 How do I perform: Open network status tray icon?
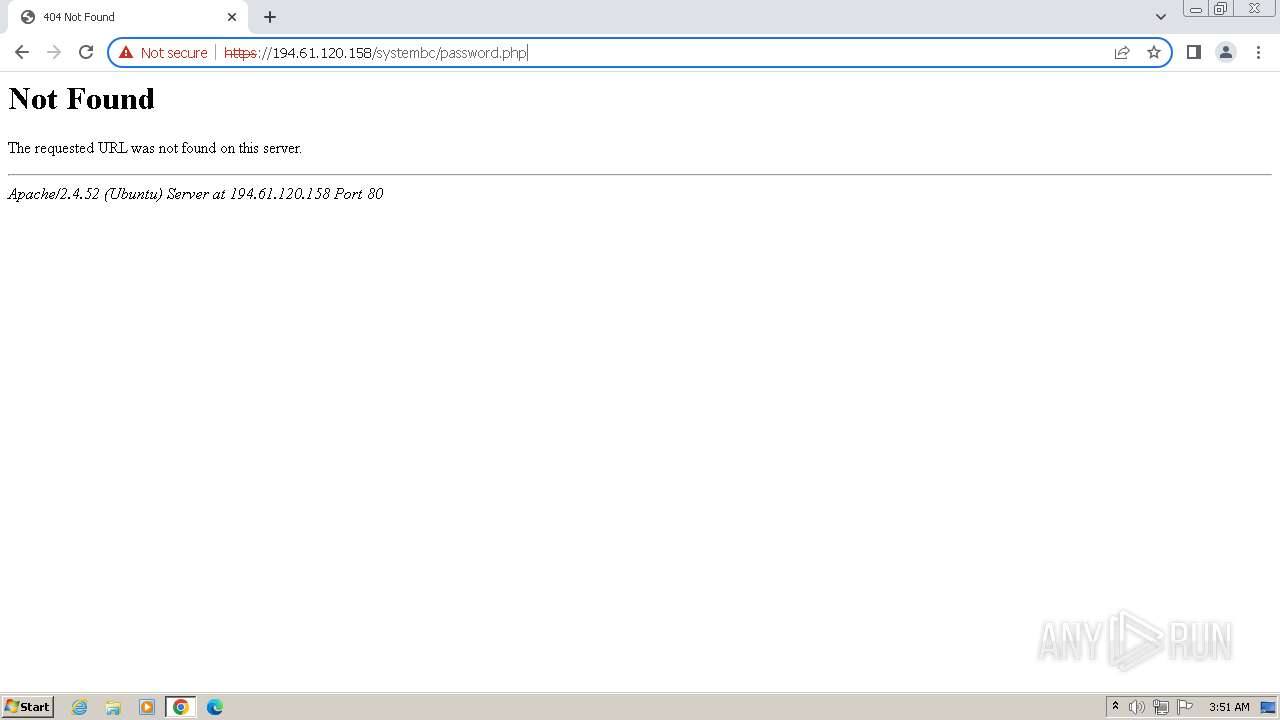[1161, 707]
